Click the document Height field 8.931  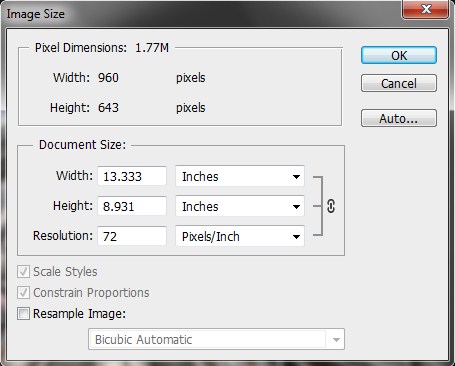(132, 206)
